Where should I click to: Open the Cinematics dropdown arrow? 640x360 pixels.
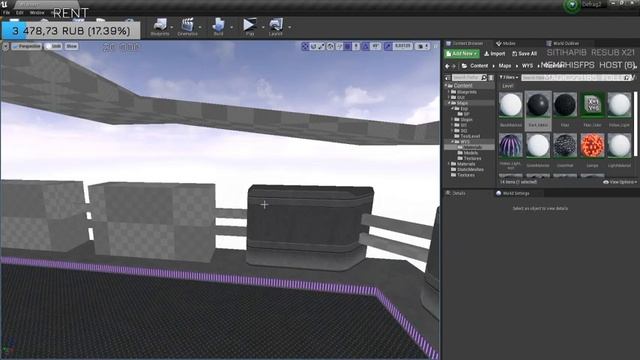tap(200, 27)
